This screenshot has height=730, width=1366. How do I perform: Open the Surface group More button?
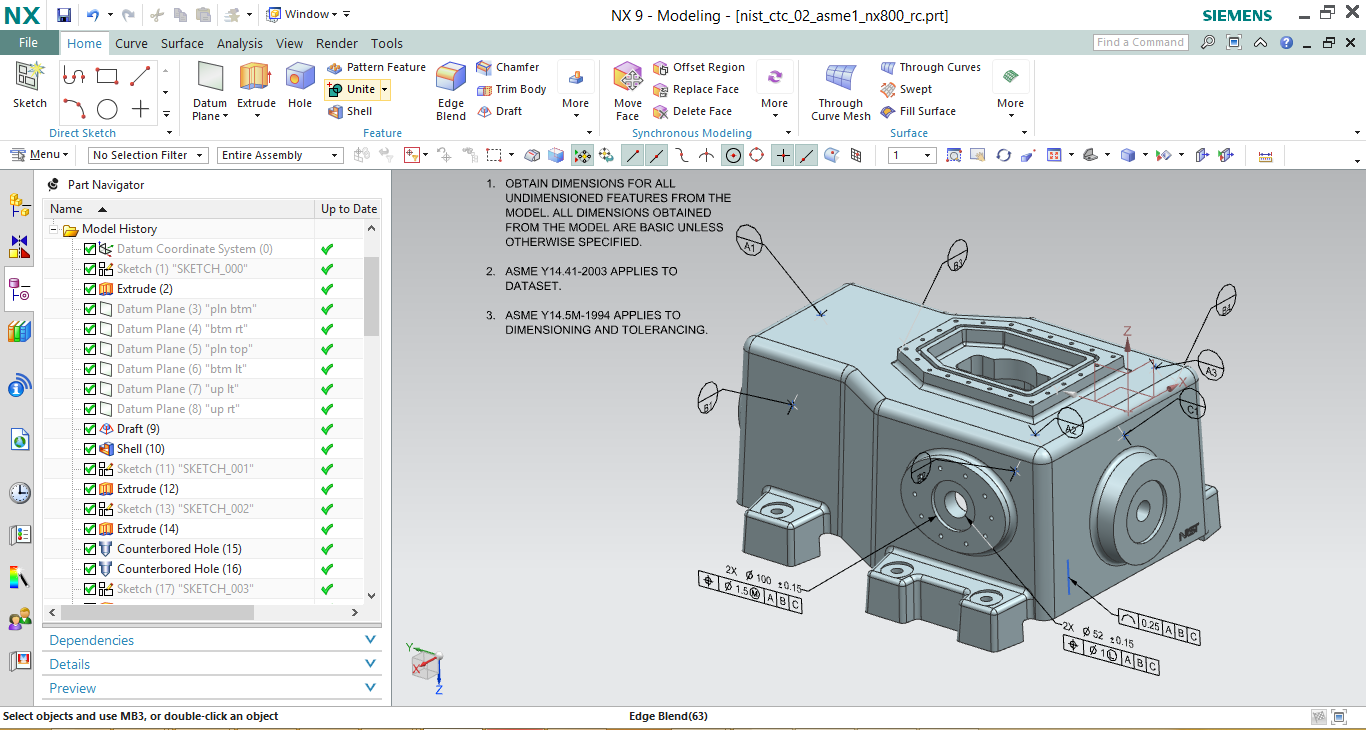[x=1011, y=91]
